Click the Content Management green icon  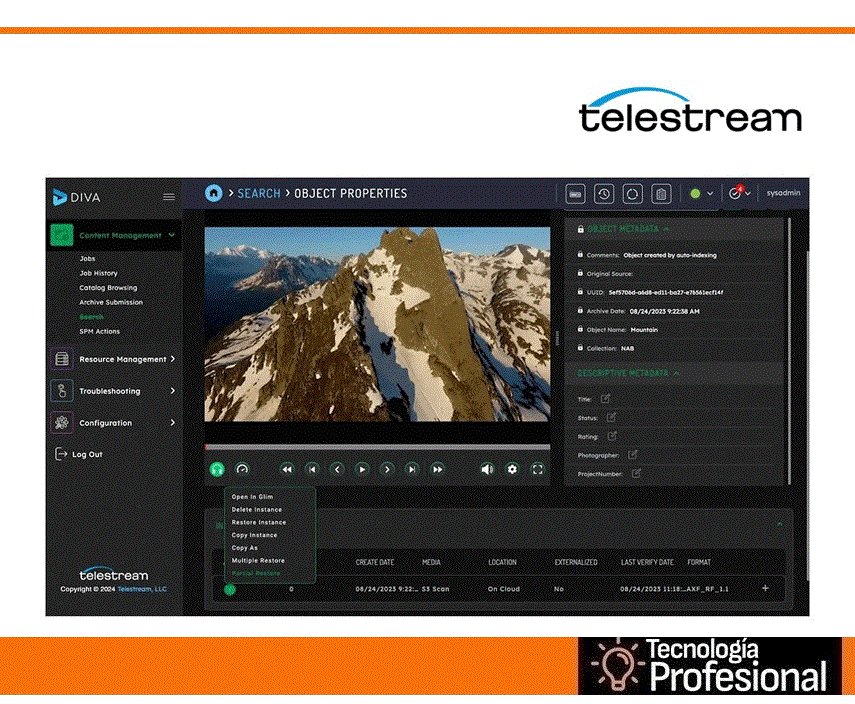click(62, 236)
